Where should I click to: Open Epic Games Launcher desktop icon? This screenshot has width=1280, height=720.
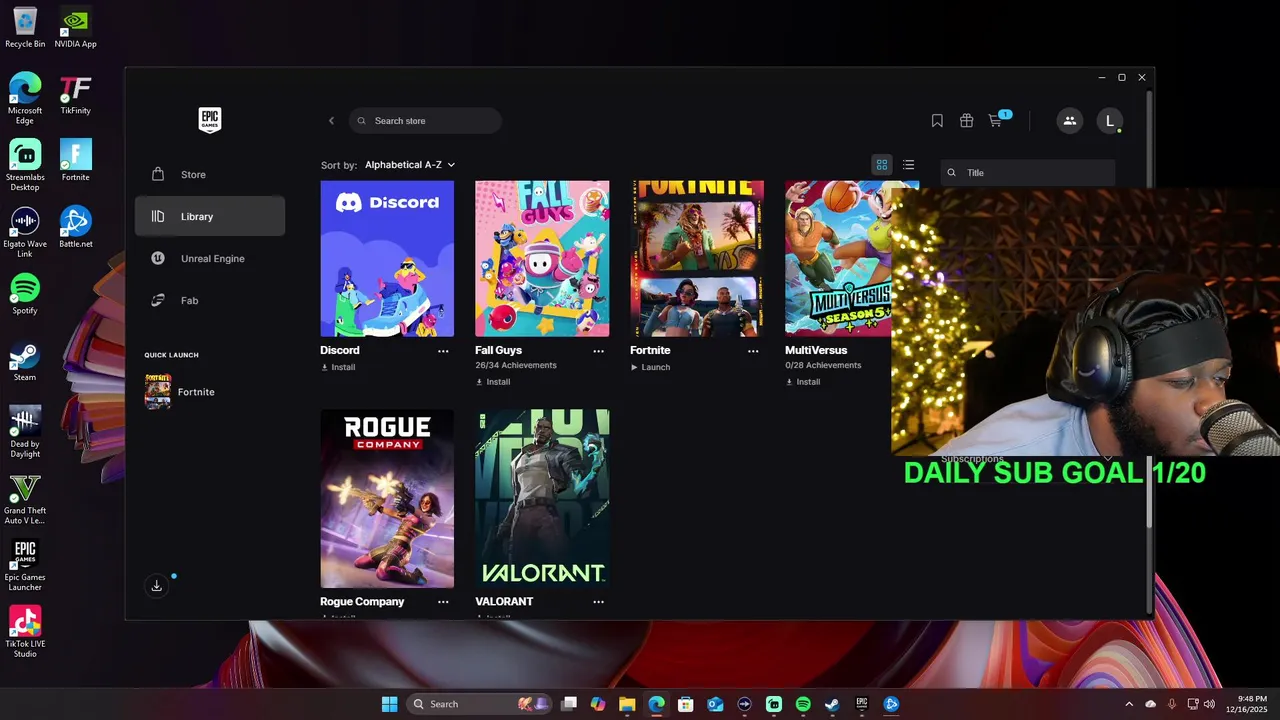[x=25, y=565]
